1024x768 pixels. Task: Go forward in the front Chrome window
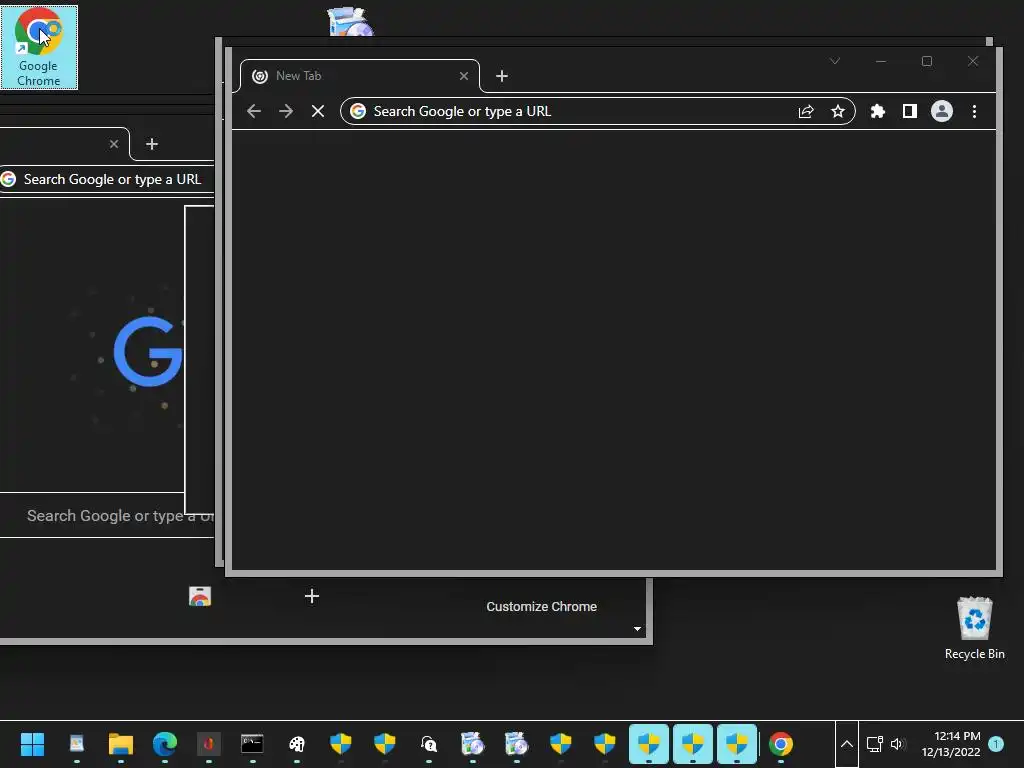click(286, 111)
